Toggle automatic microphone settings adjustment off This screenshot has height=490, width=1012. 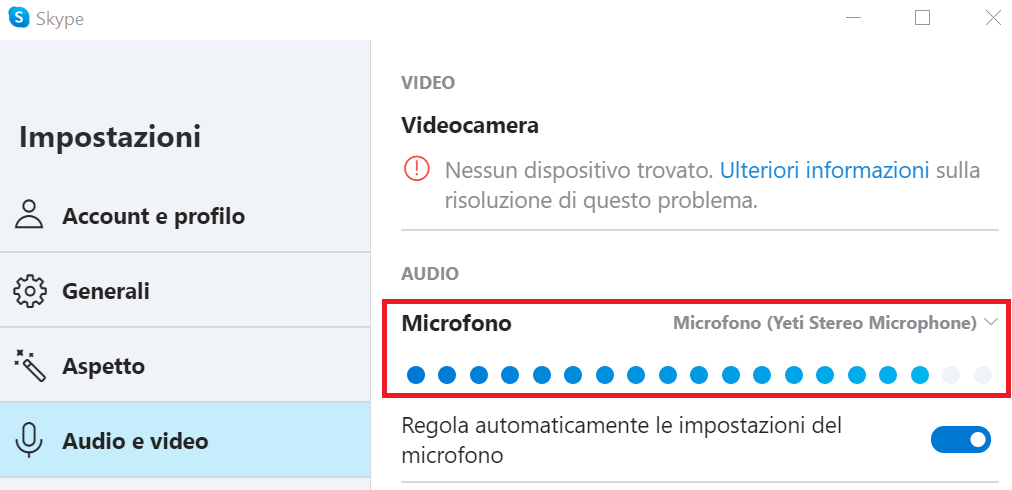[960, 439]
